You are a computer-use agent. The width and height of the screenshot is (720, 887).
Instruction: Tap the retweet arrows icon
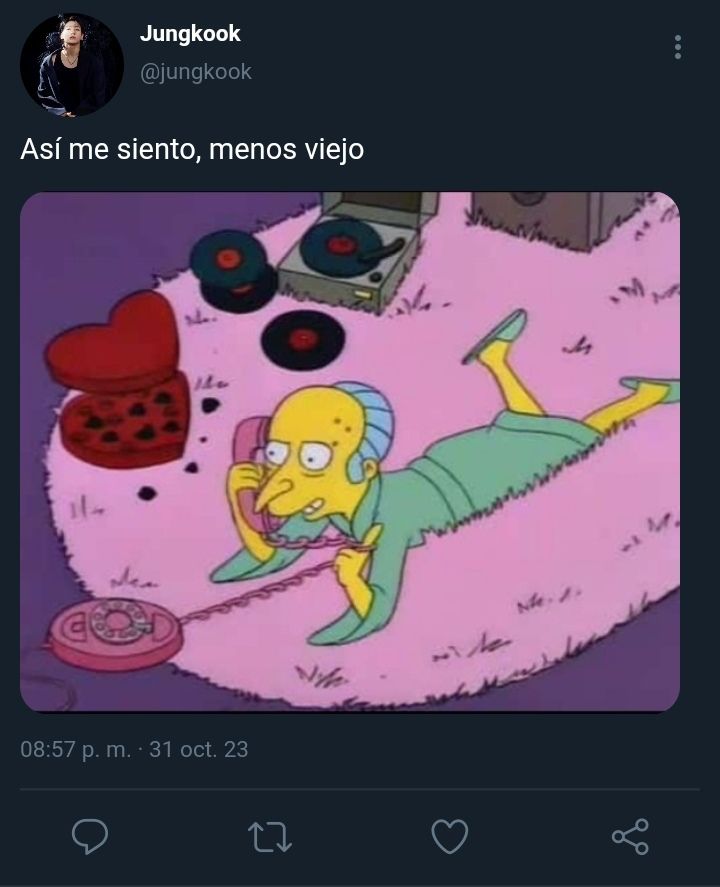pyautogui.click(x=270, y=837)
